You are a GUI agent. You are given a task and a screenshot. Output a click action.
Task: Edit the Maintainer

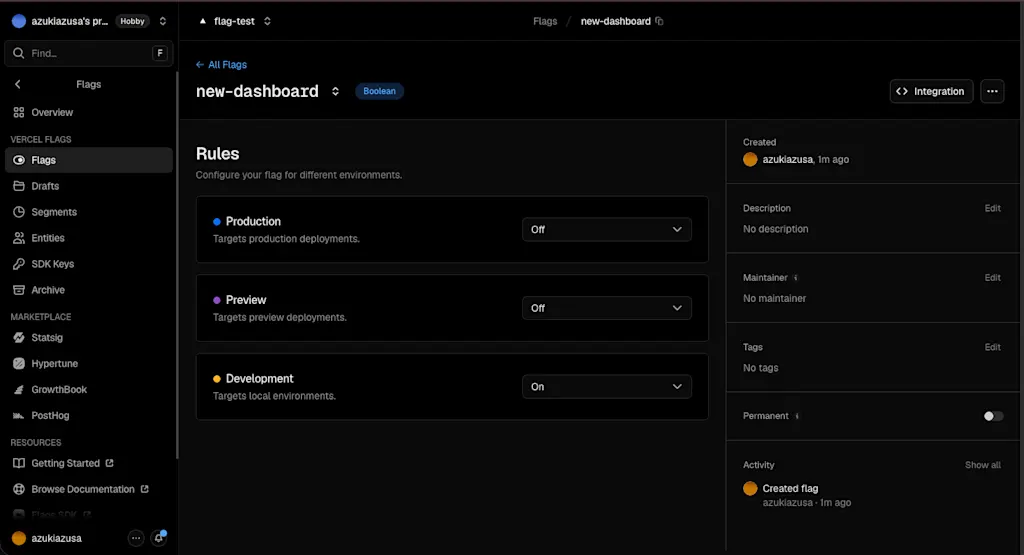click(993, 278)
